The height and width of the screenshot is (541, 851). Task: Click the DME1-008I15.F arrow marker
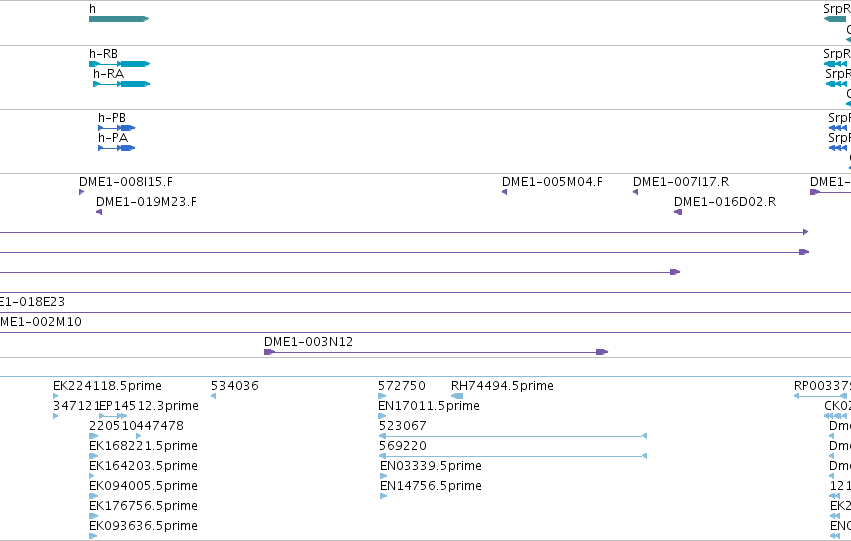click(x=81, y=192)
